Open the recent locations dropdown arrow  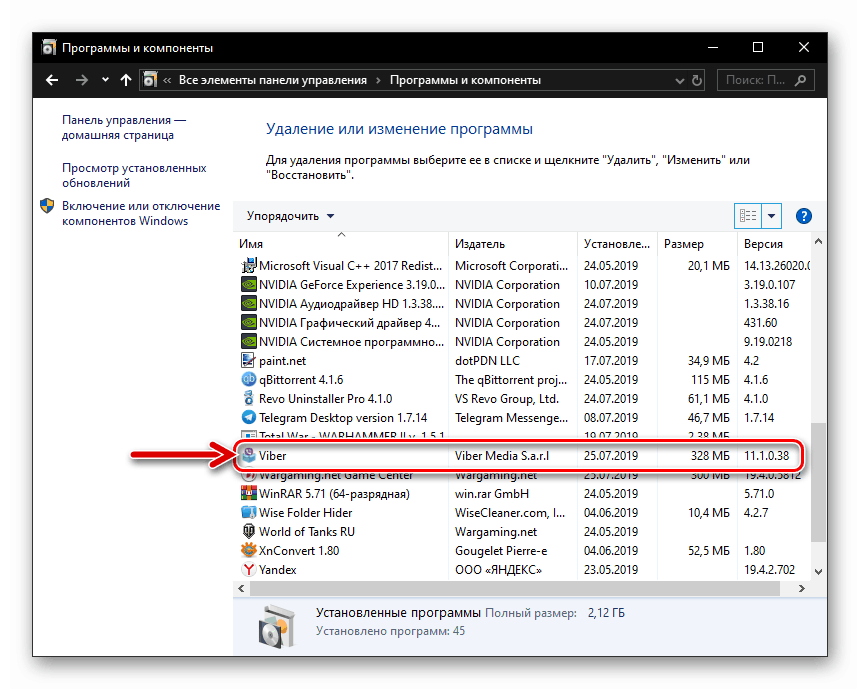[x=105, y=80]
